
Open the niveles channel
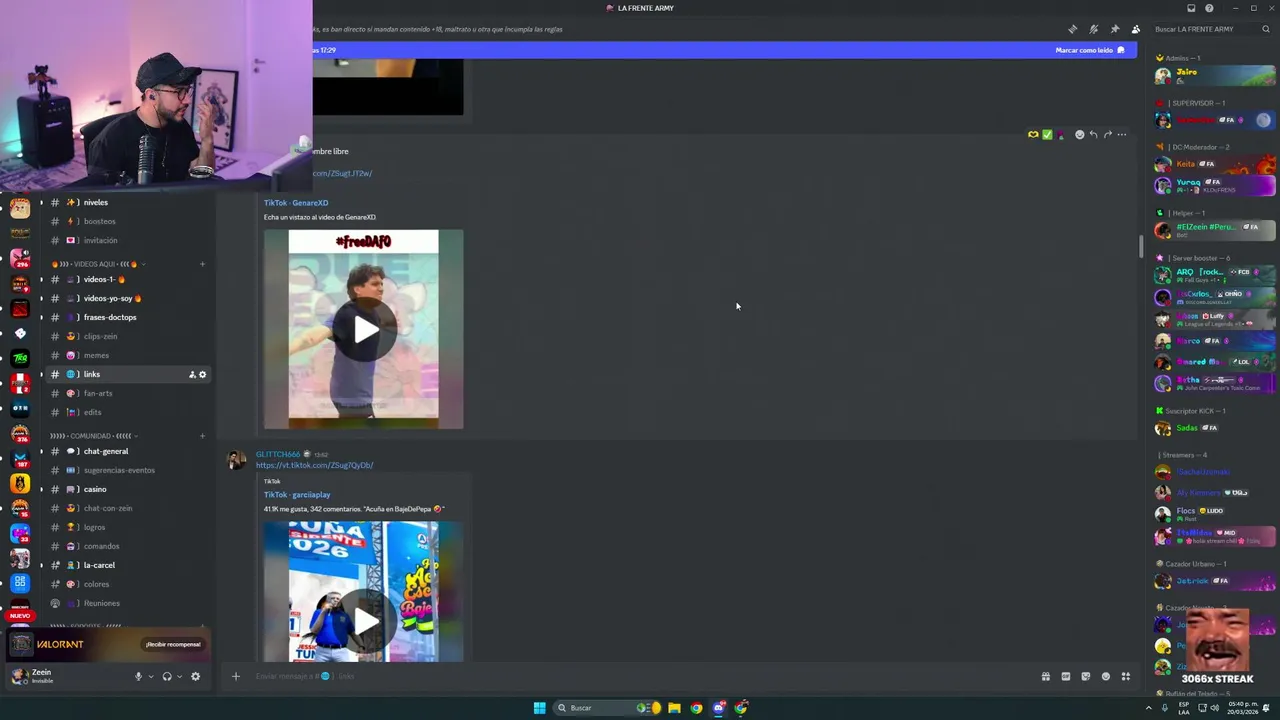pos(128,202)
